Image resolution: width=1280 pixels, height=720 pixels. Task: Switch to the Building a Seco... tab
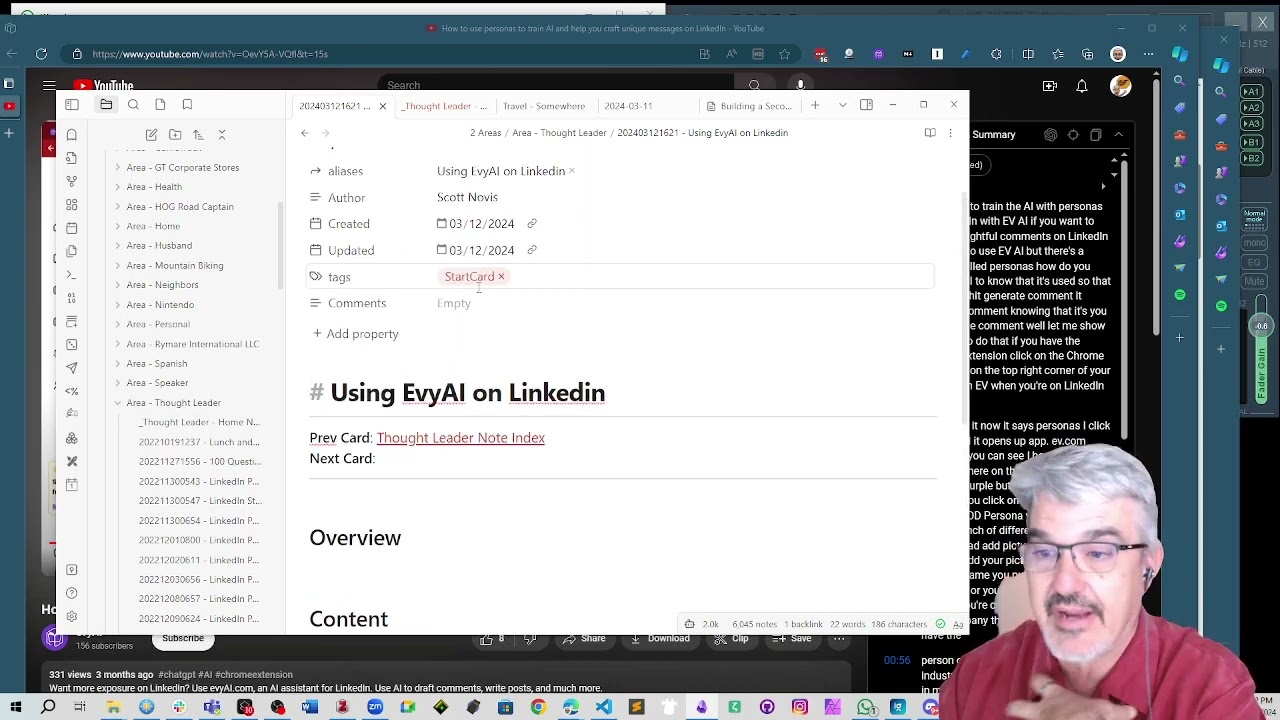pos(749,106)
